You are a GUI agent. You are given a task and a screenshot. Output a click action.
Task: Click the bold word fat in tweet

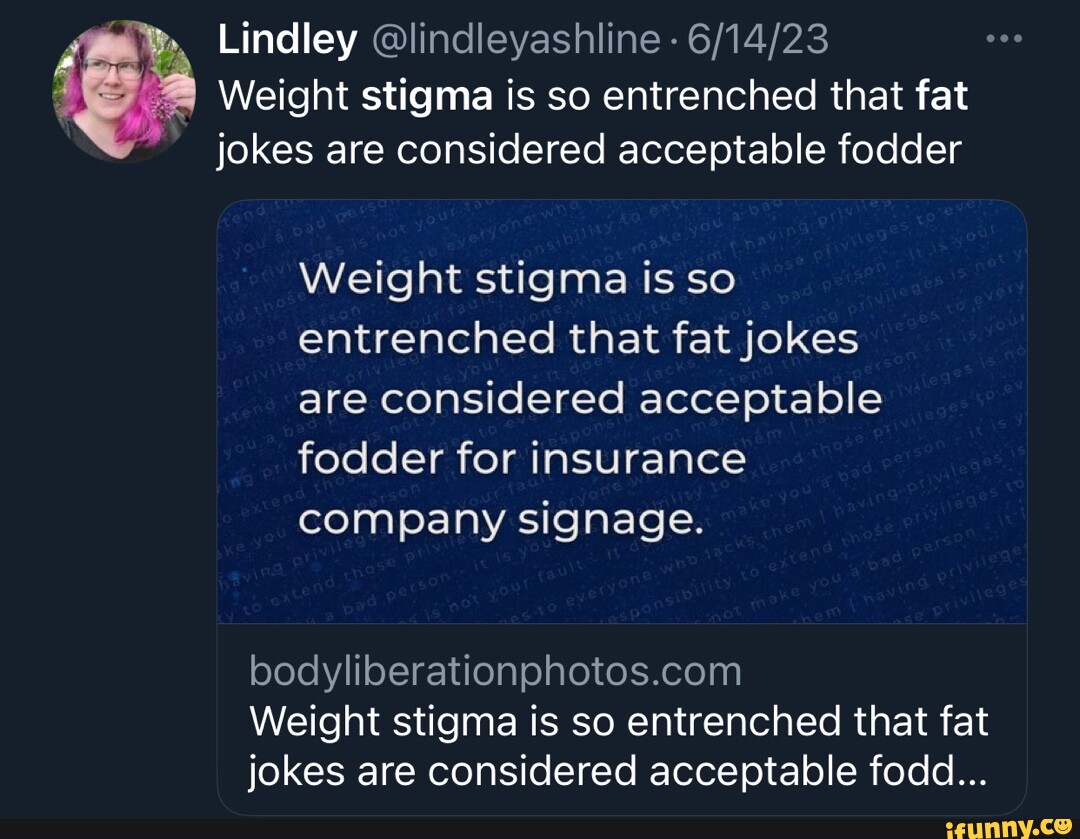click(x=941, y=96)
